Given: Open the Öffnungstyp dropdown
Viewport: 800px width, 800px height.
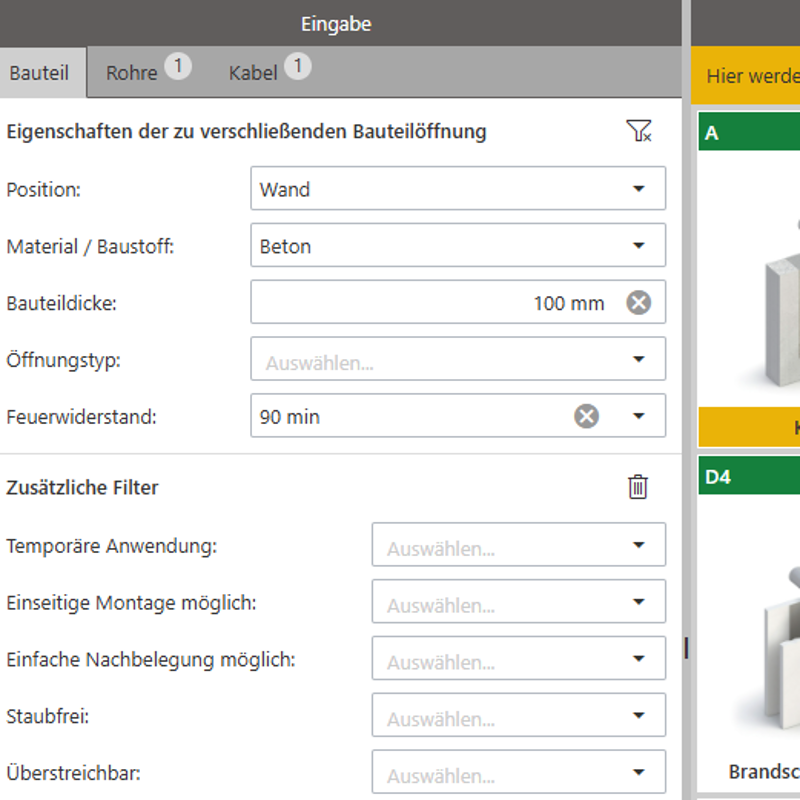Looking at the screenshot, I should click(x=457, y=360).
